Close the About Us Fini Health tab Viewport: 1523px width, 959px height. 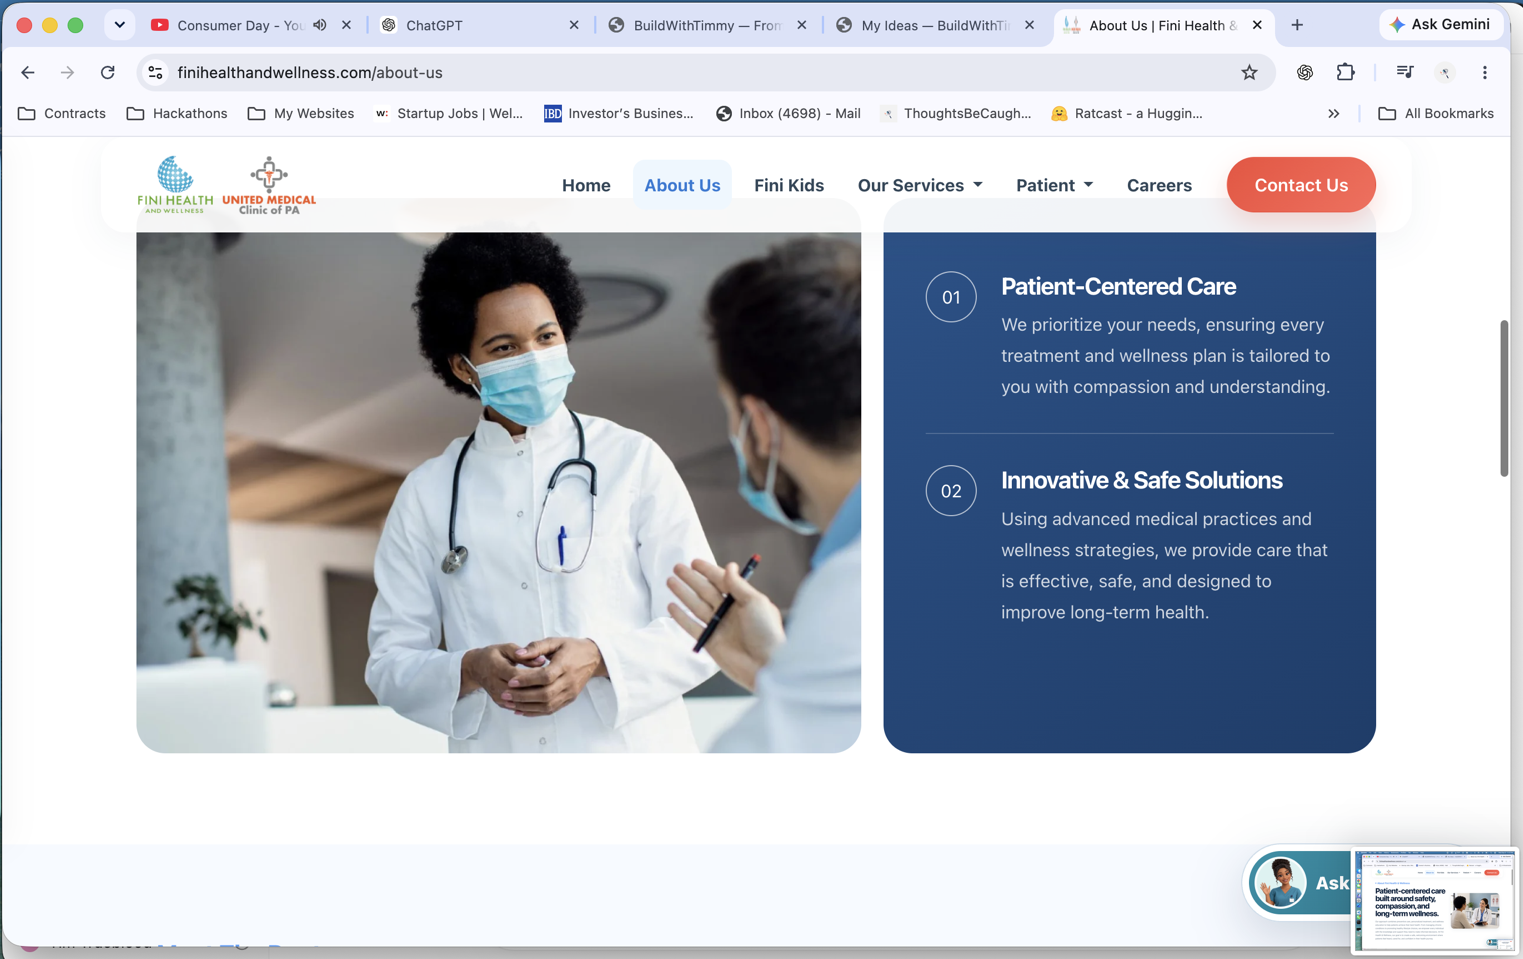coord(1257,25)
